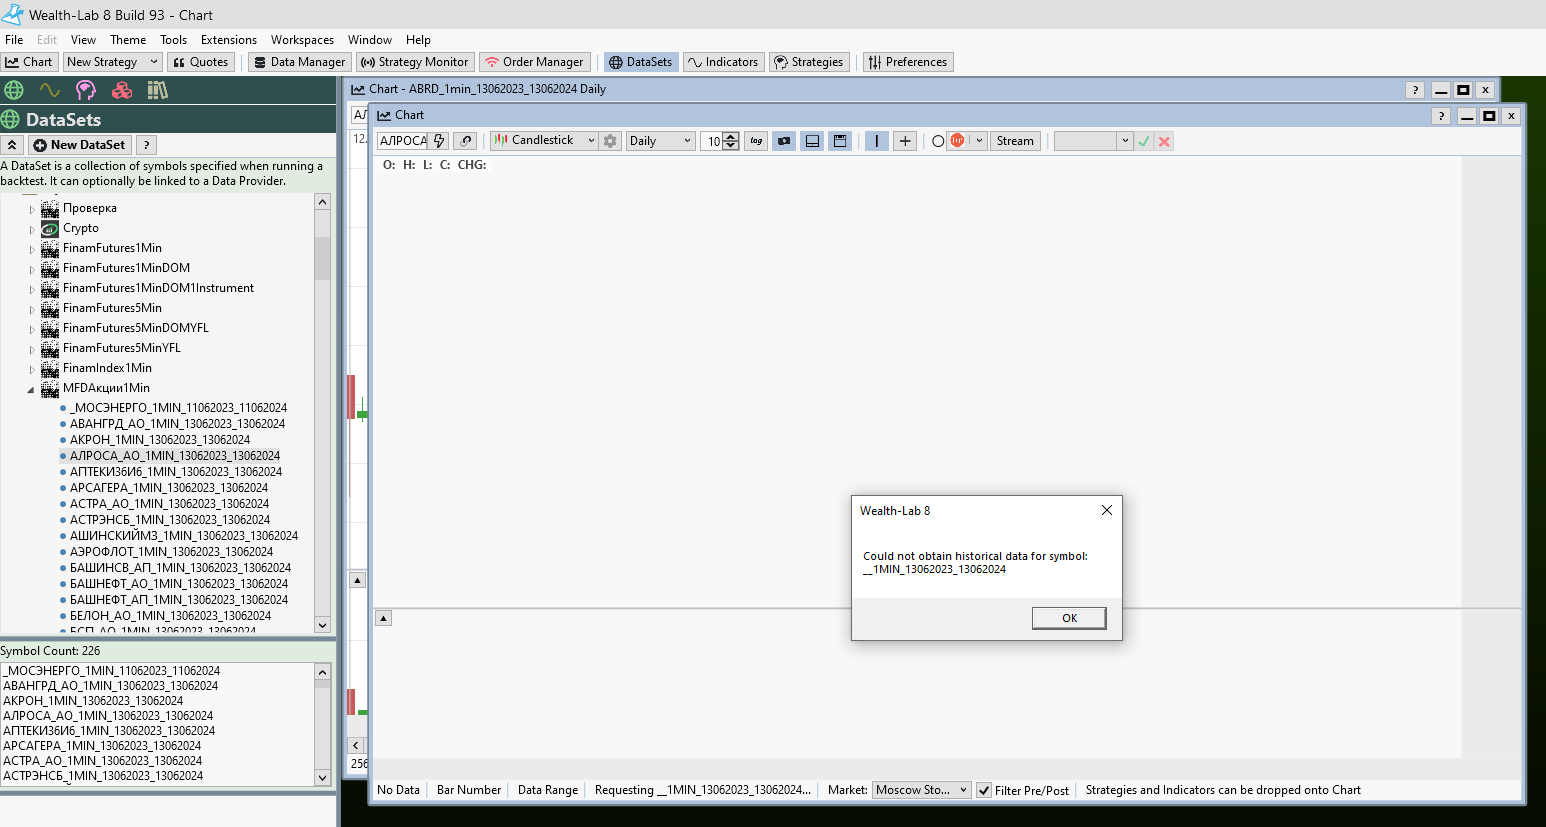
Task: Expand the Проверка dataset node
Action: click(x=31, y=209)
